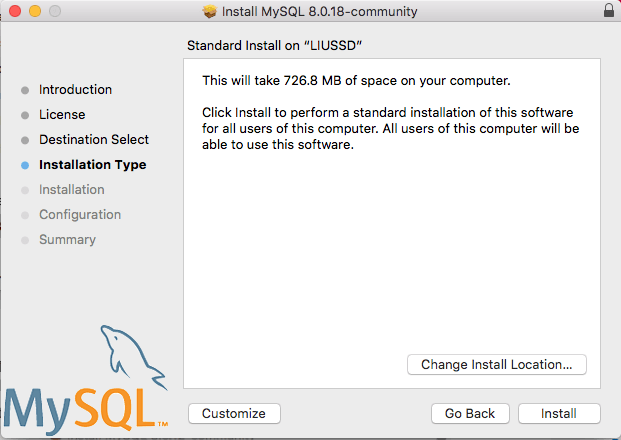Click Change Install Location button
Viewport: 621px width, 440px height.
point(497,365)
